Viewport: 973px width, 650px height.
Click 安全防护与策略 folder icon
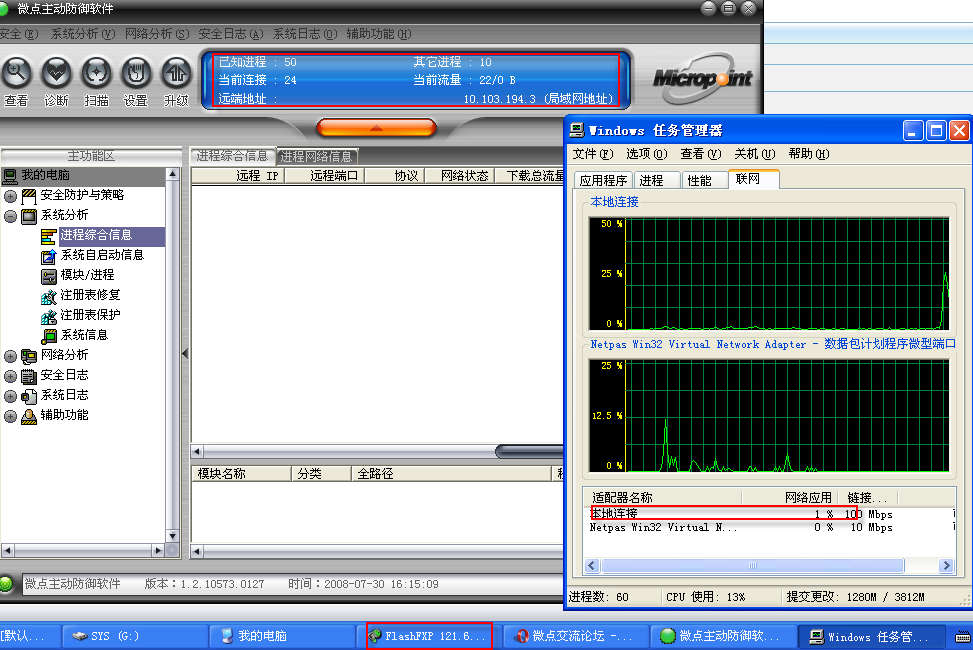click(x=29, y=196)
